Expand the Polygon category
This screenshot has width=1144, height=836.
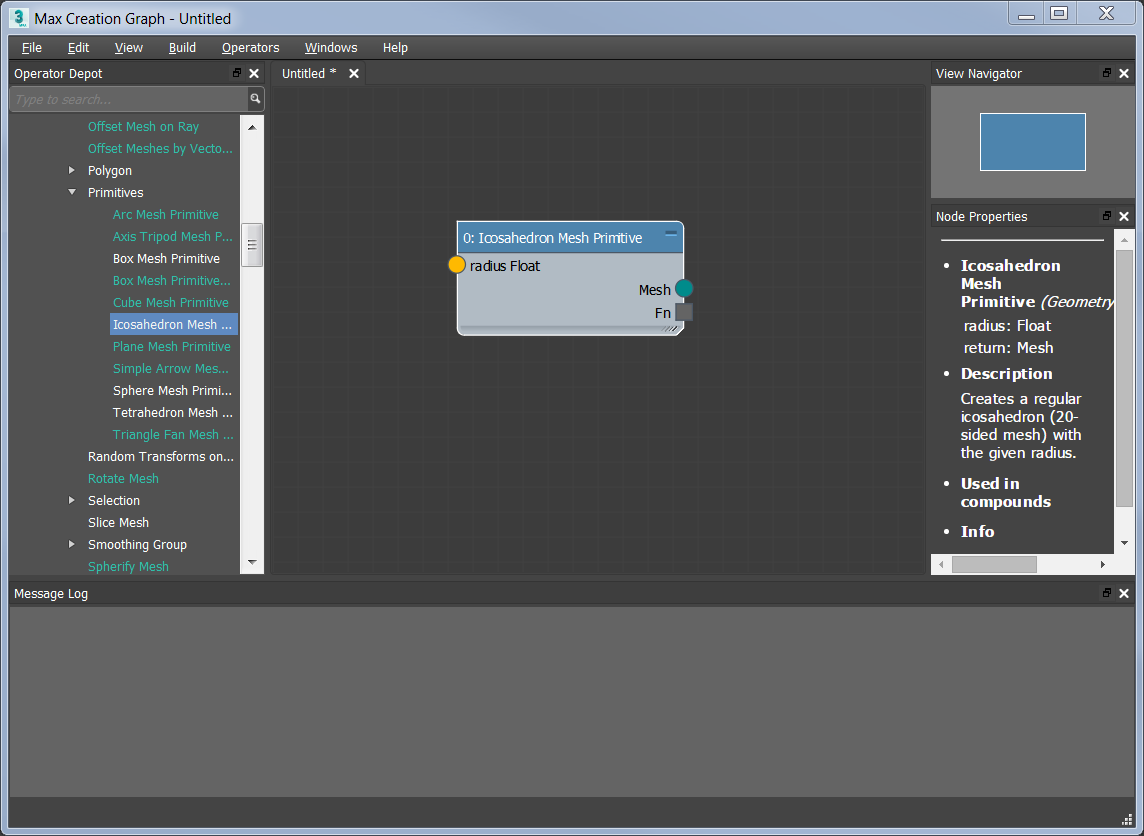pos(72,170)
